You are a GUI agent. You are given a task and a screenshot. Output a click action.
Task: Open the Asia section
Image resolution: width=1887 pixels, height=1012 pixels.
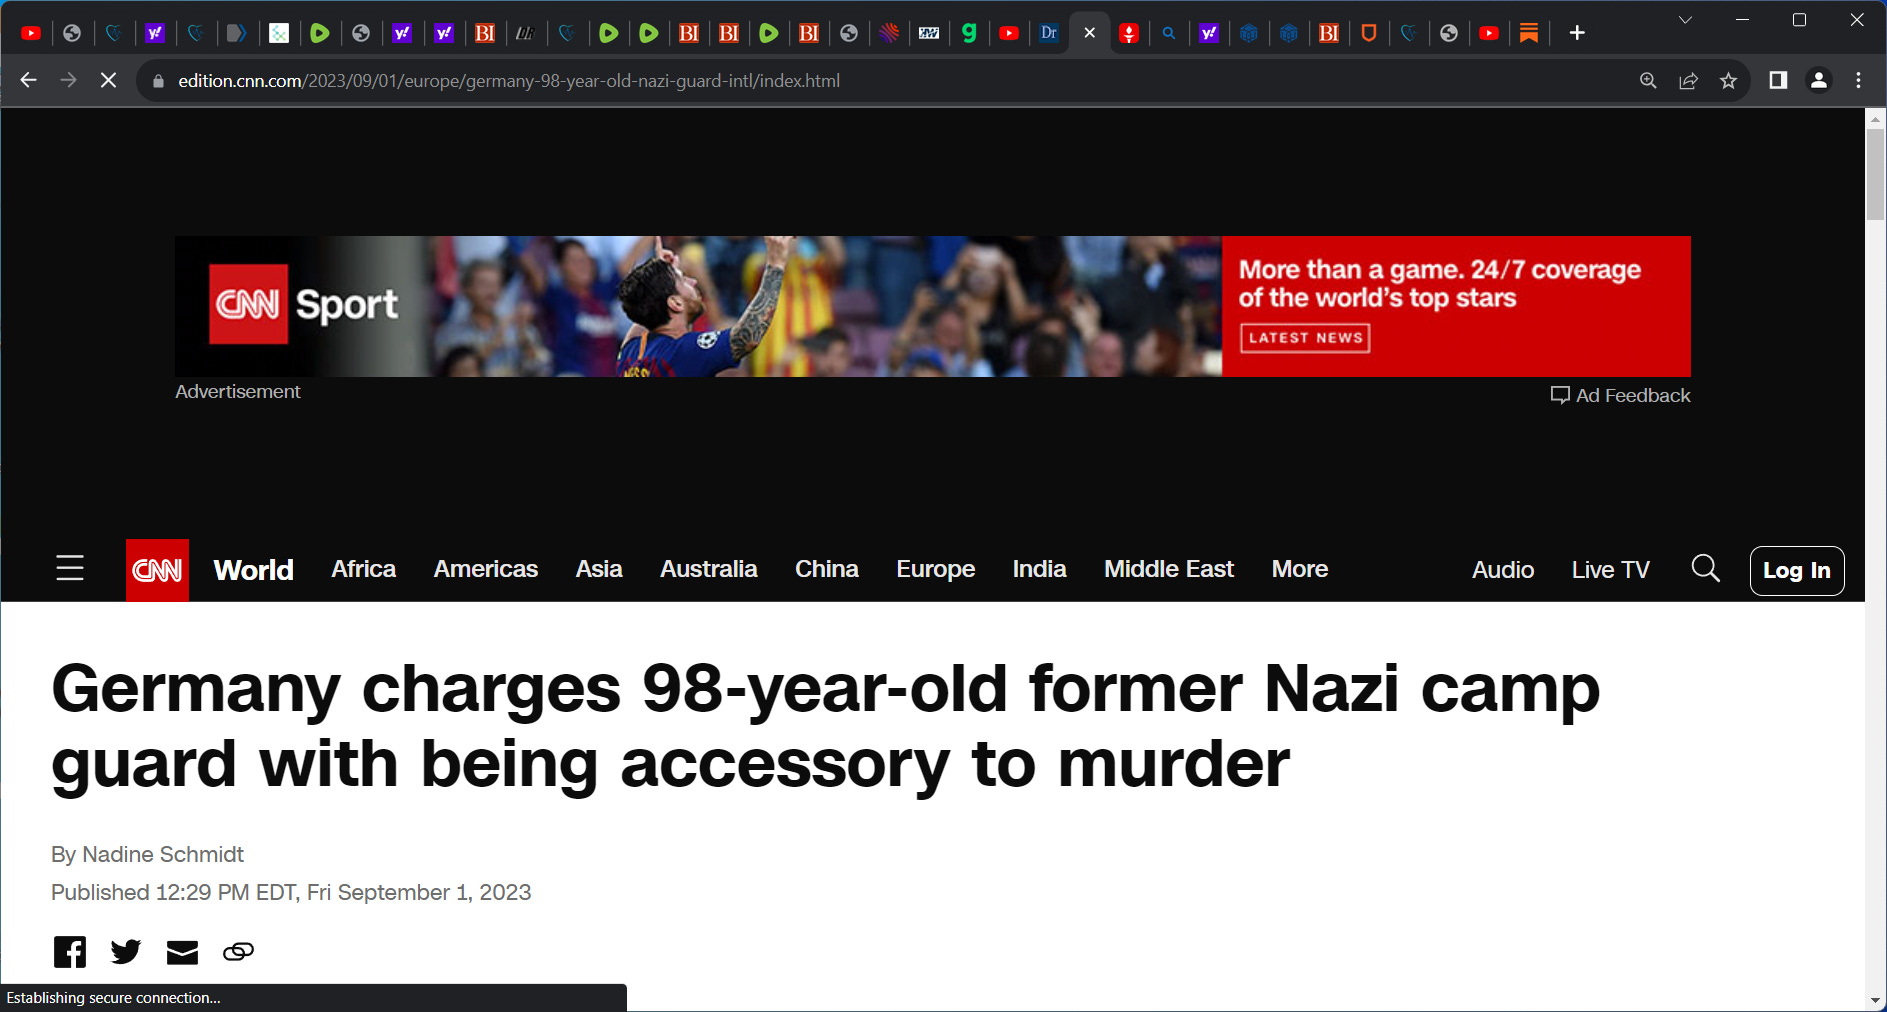599,569
